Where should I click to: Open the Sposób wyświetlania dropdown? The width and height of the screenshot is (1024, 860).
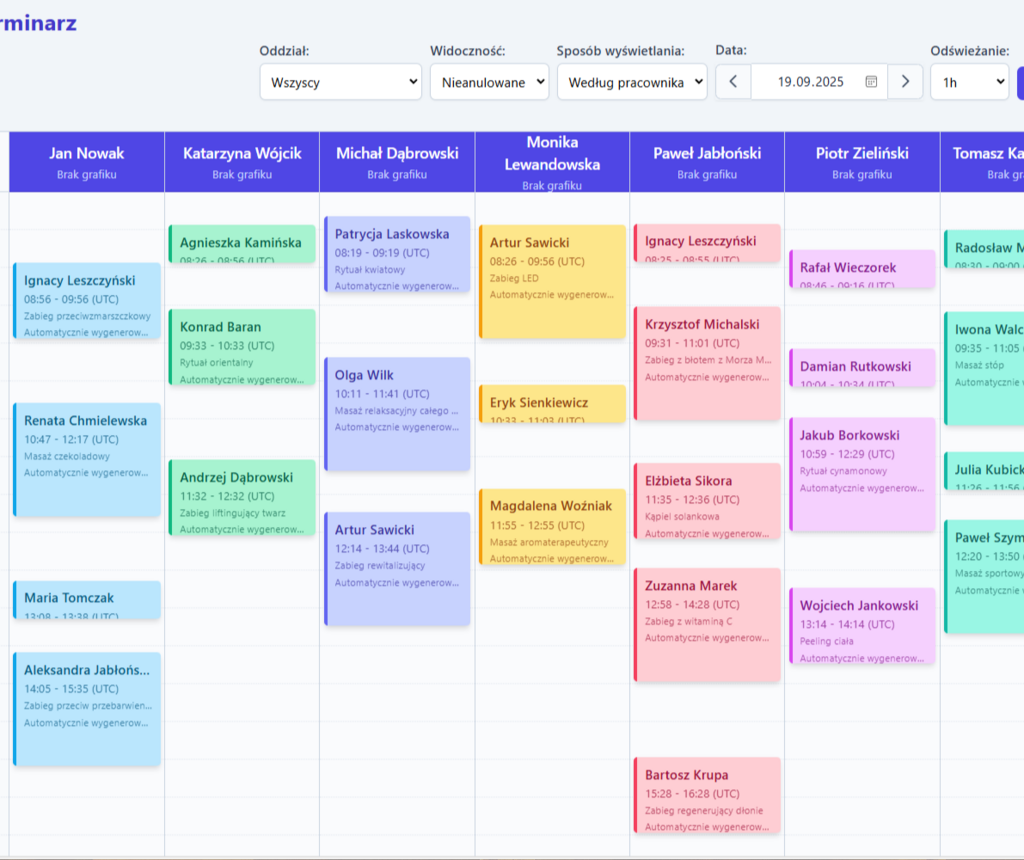[x=632, y=82]
